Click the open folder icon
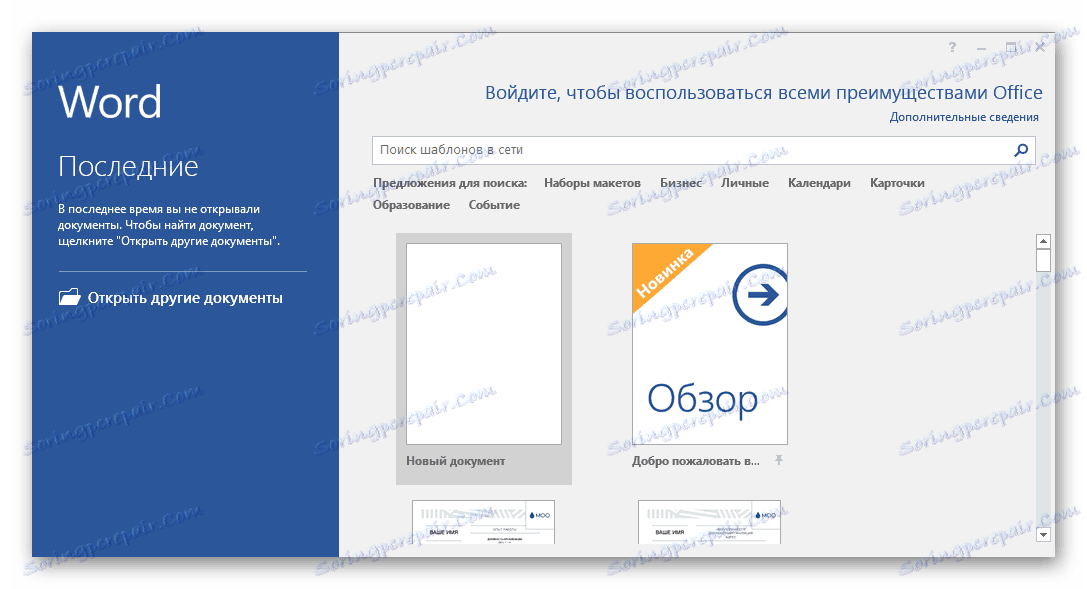Viewport: 1087px width, 589px height. tap(69, 297)
